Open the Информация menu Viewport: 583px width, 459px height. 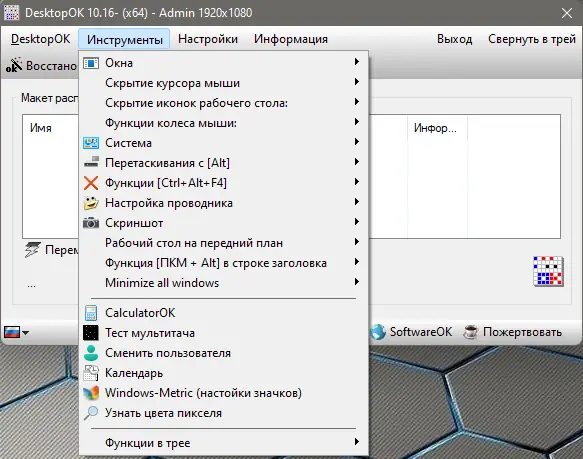coord(291,39)
